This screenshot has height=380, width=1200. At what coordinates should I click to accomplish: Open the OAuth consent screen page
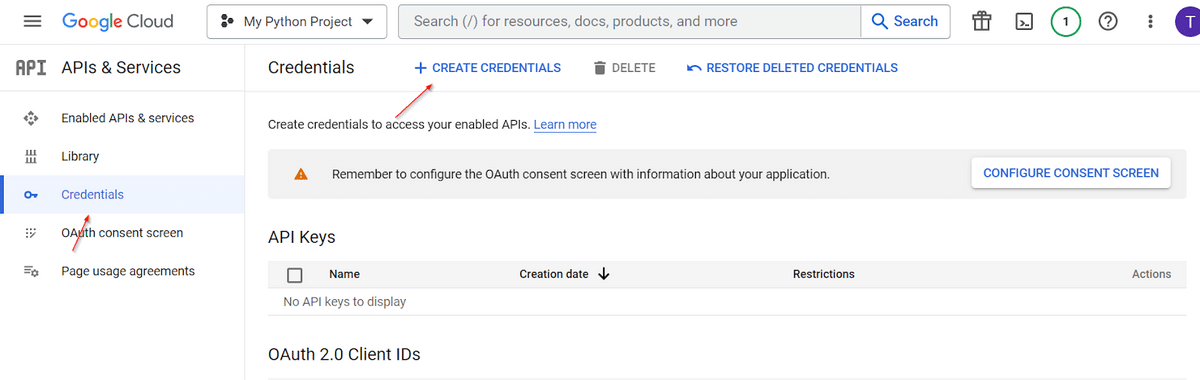tap(122, 233)
